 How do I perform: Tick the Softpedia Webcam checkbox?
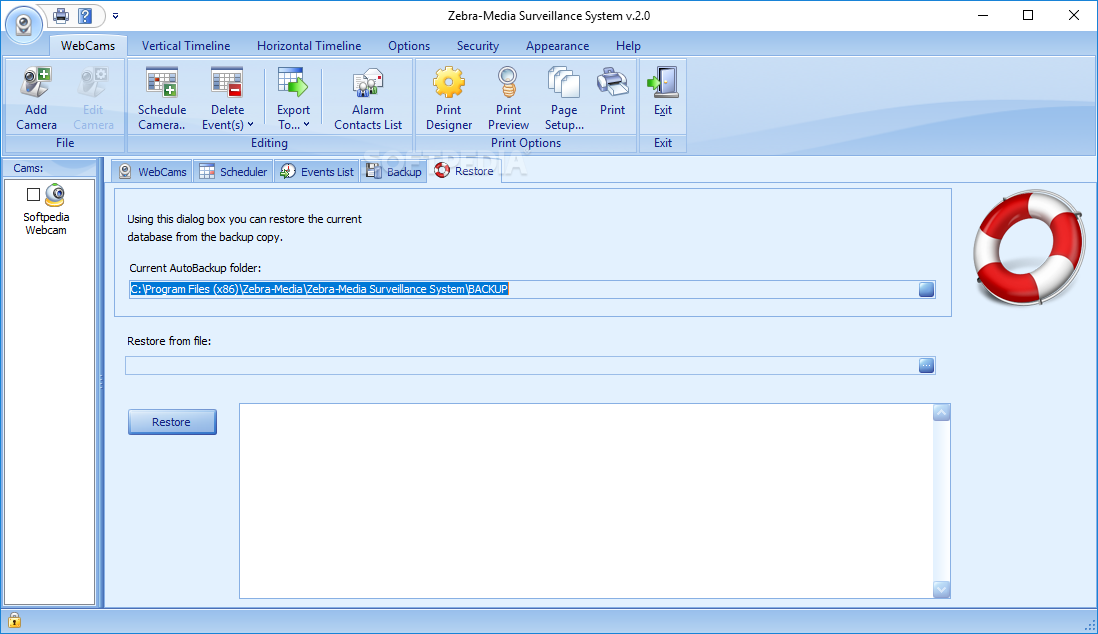pyautogui.click(x=33, y=194)
